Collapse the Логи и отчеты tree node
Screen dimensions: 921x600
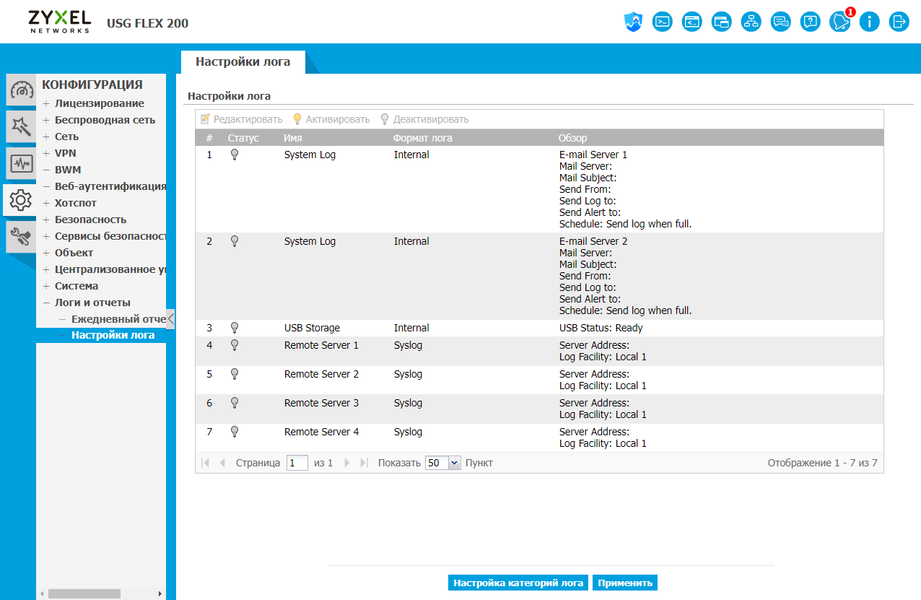coord(46,303)
